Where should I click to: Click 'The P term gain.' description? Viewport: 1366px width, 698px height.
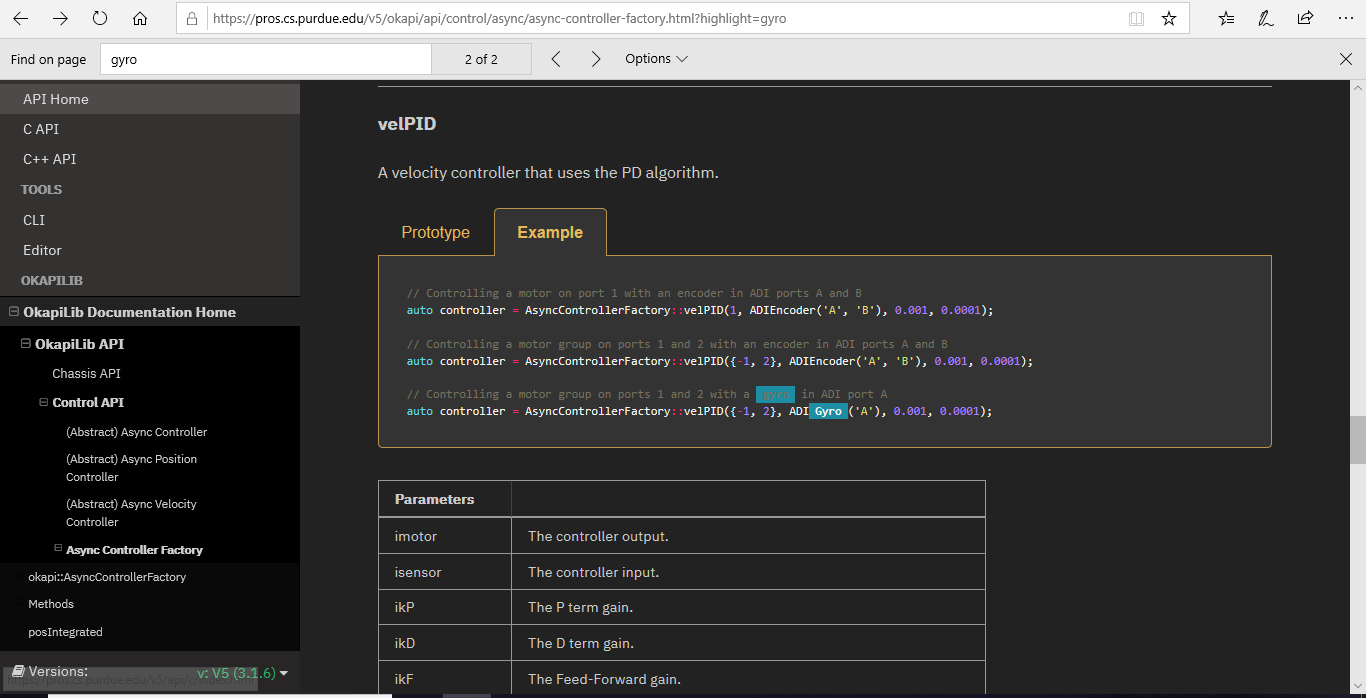[x=580, y=607]
